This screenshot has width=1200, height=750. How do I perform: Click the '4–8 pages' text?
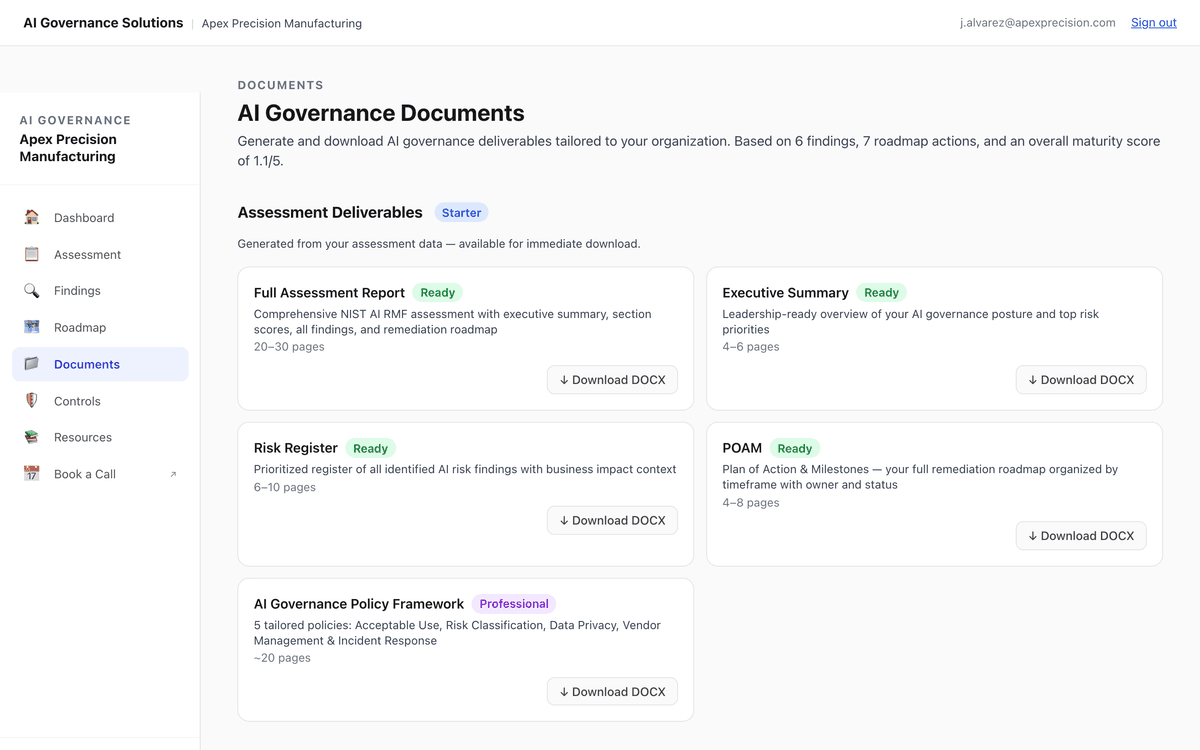pos(751,503)
